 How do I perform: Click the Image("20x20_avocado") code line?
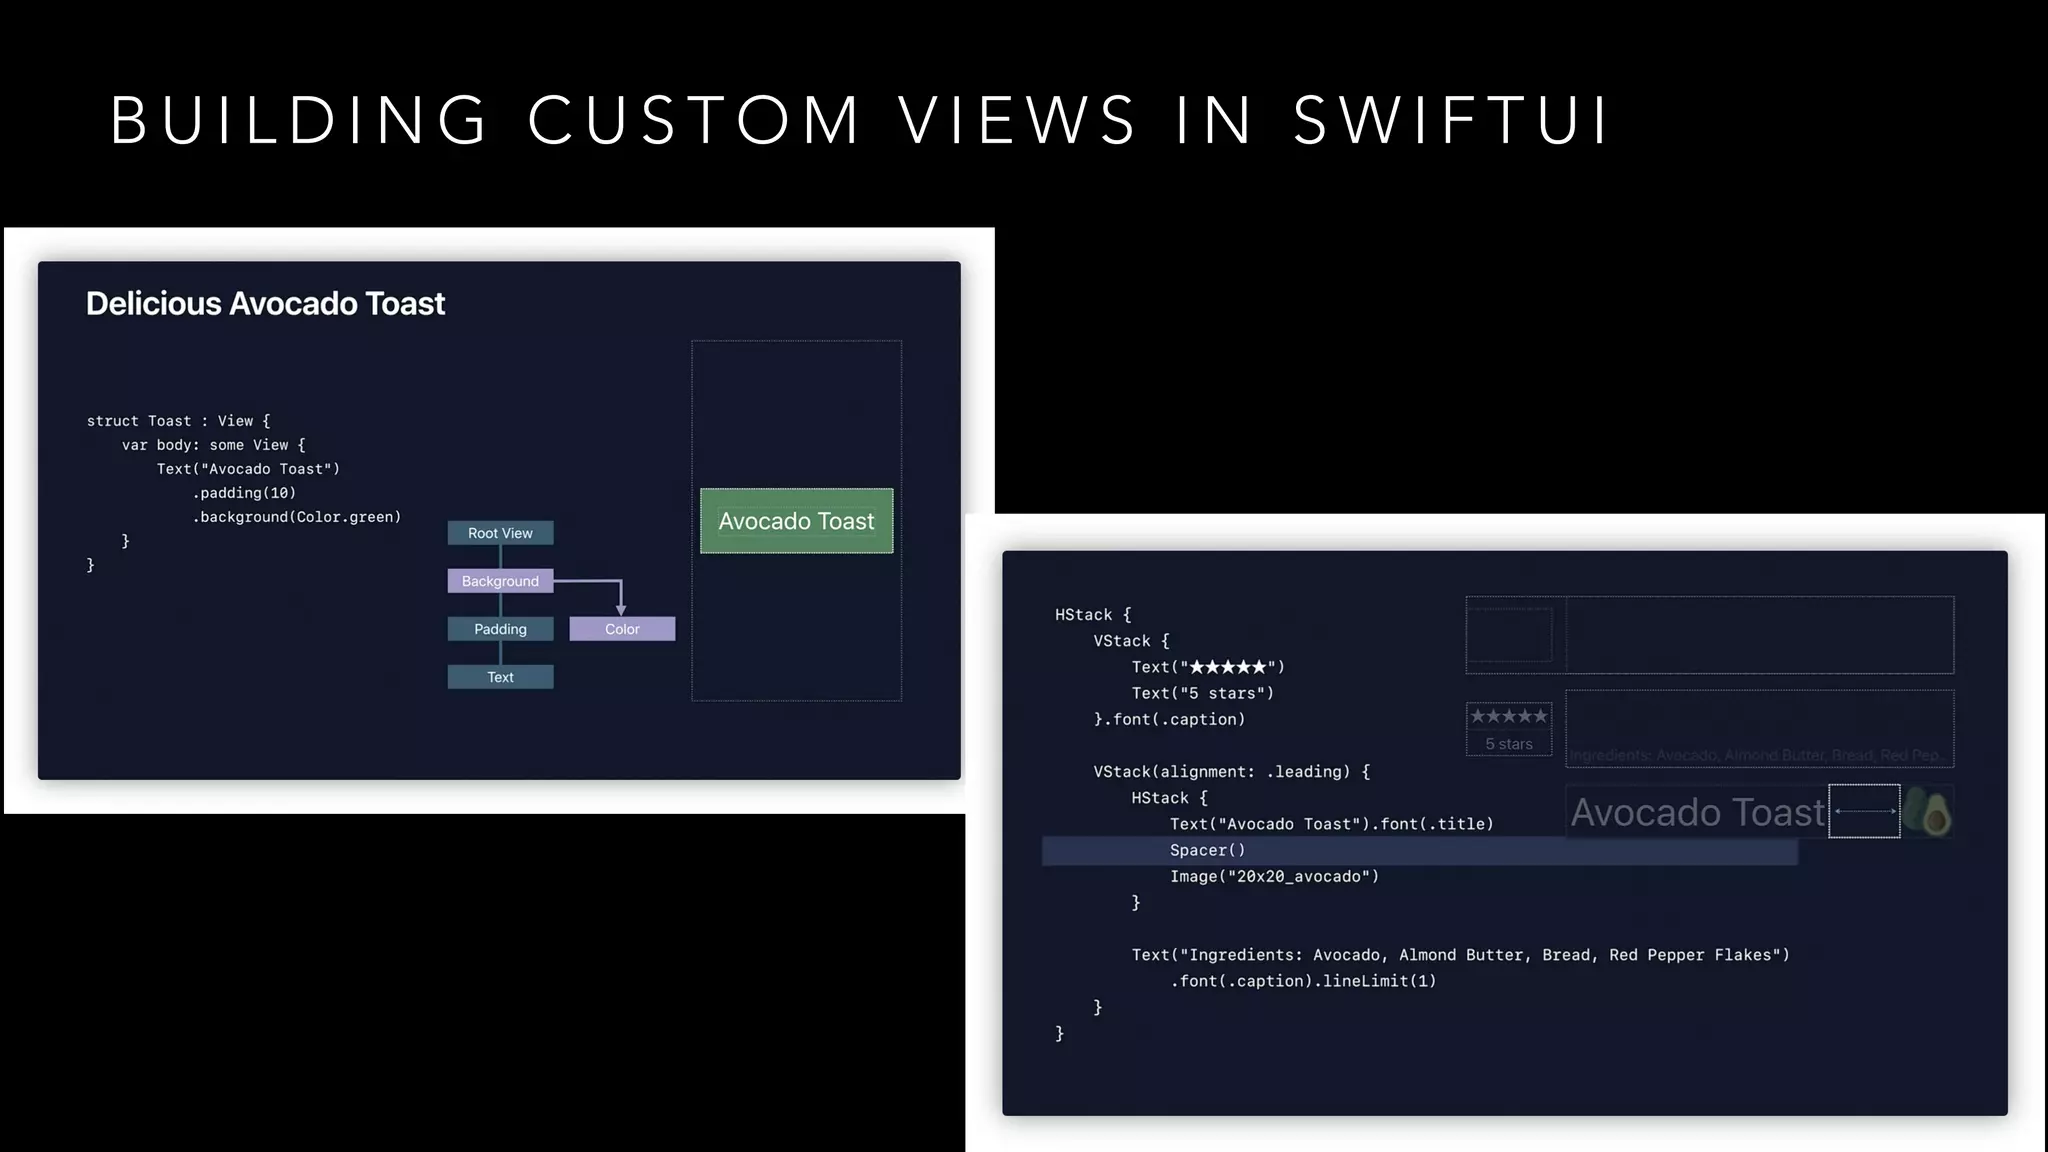pos(1274,877)
